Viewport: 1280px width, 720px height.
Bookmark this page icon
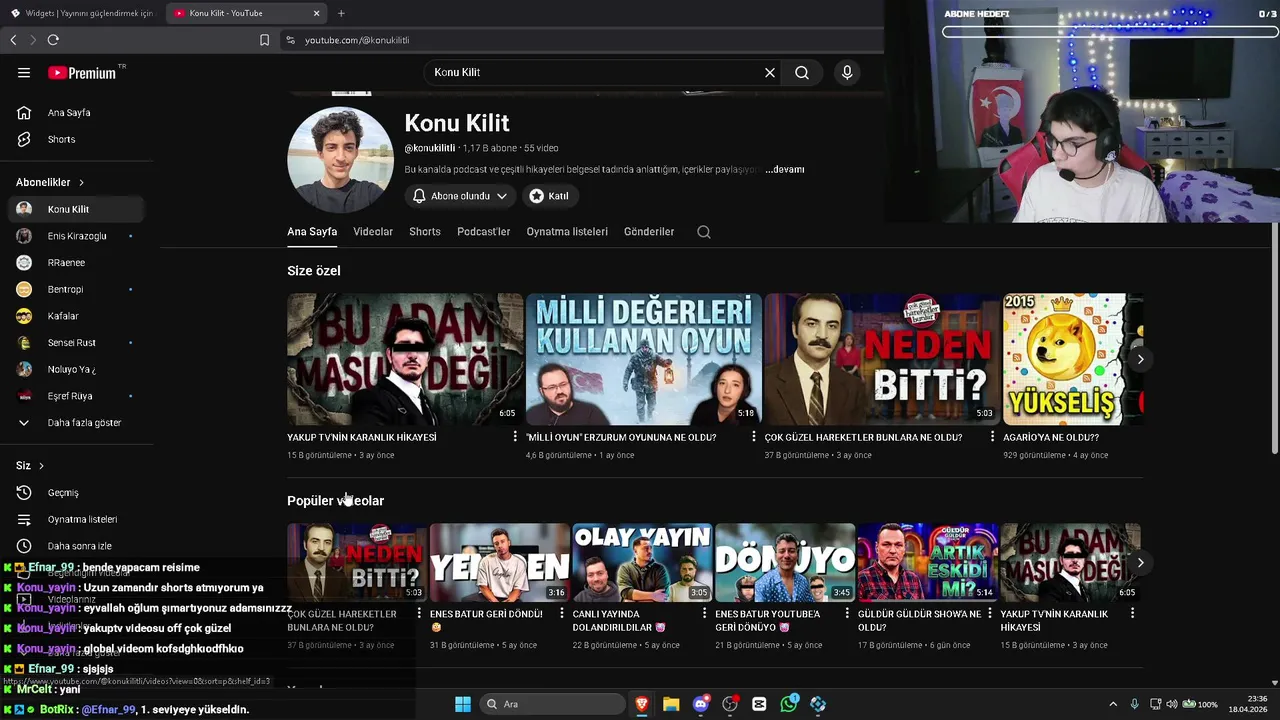(x=264, y=40)
